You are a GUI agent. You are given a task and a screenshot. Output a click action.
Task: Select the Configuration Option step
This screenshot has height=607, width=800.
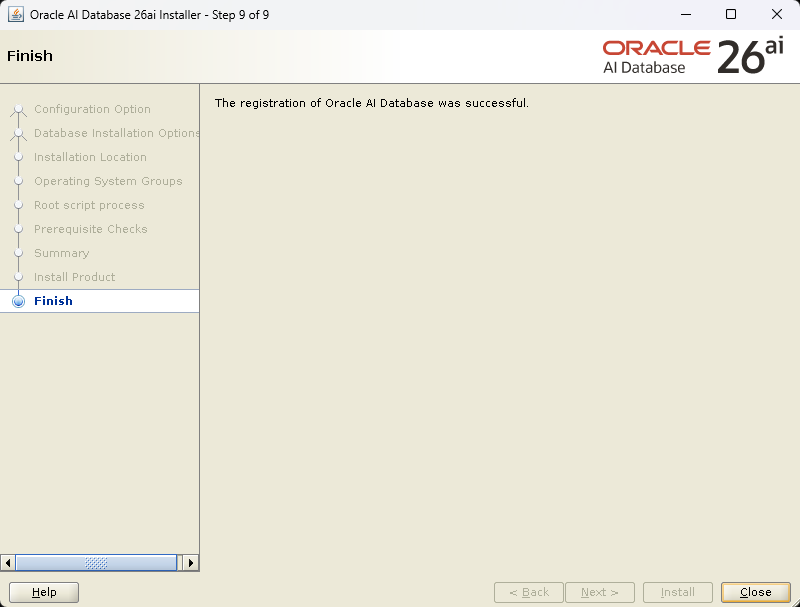92,109
